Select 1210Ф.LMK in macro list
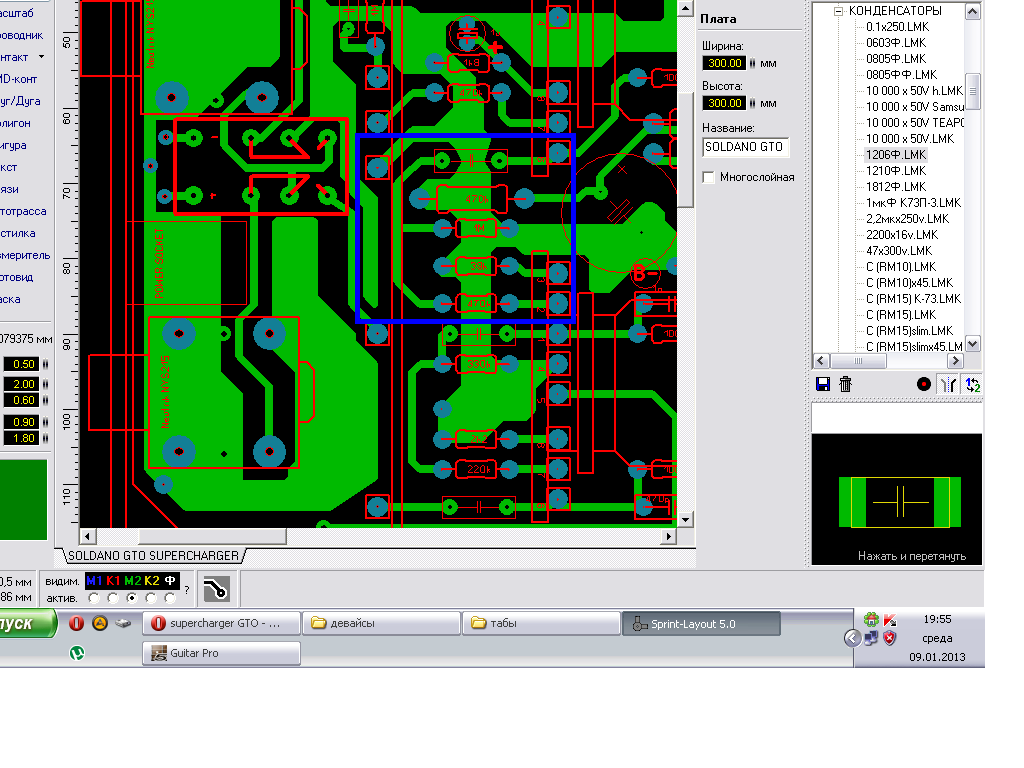Image resolution: width=1024 pixels, height=768 pixels. [895, 170]
